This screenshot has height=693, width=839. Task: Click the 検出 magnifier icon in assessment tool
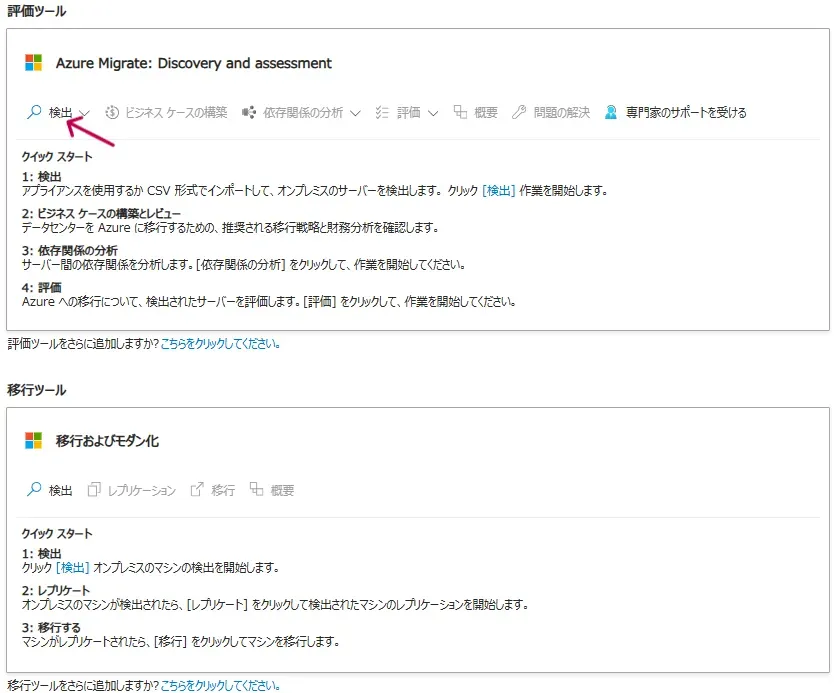34,112
